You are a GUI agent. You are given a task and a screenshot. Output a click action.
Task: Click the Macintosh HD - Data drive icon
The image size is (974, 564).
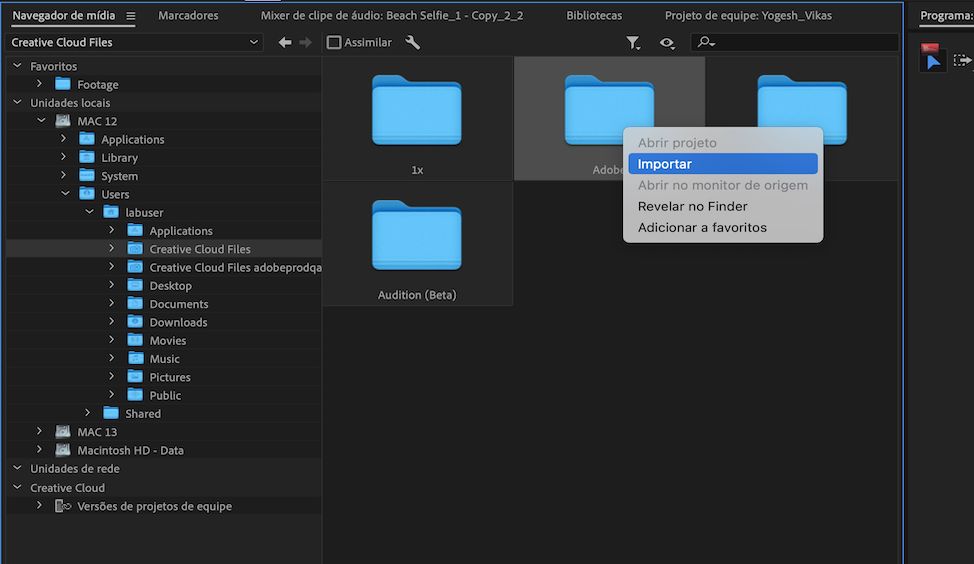click(63, 450)
